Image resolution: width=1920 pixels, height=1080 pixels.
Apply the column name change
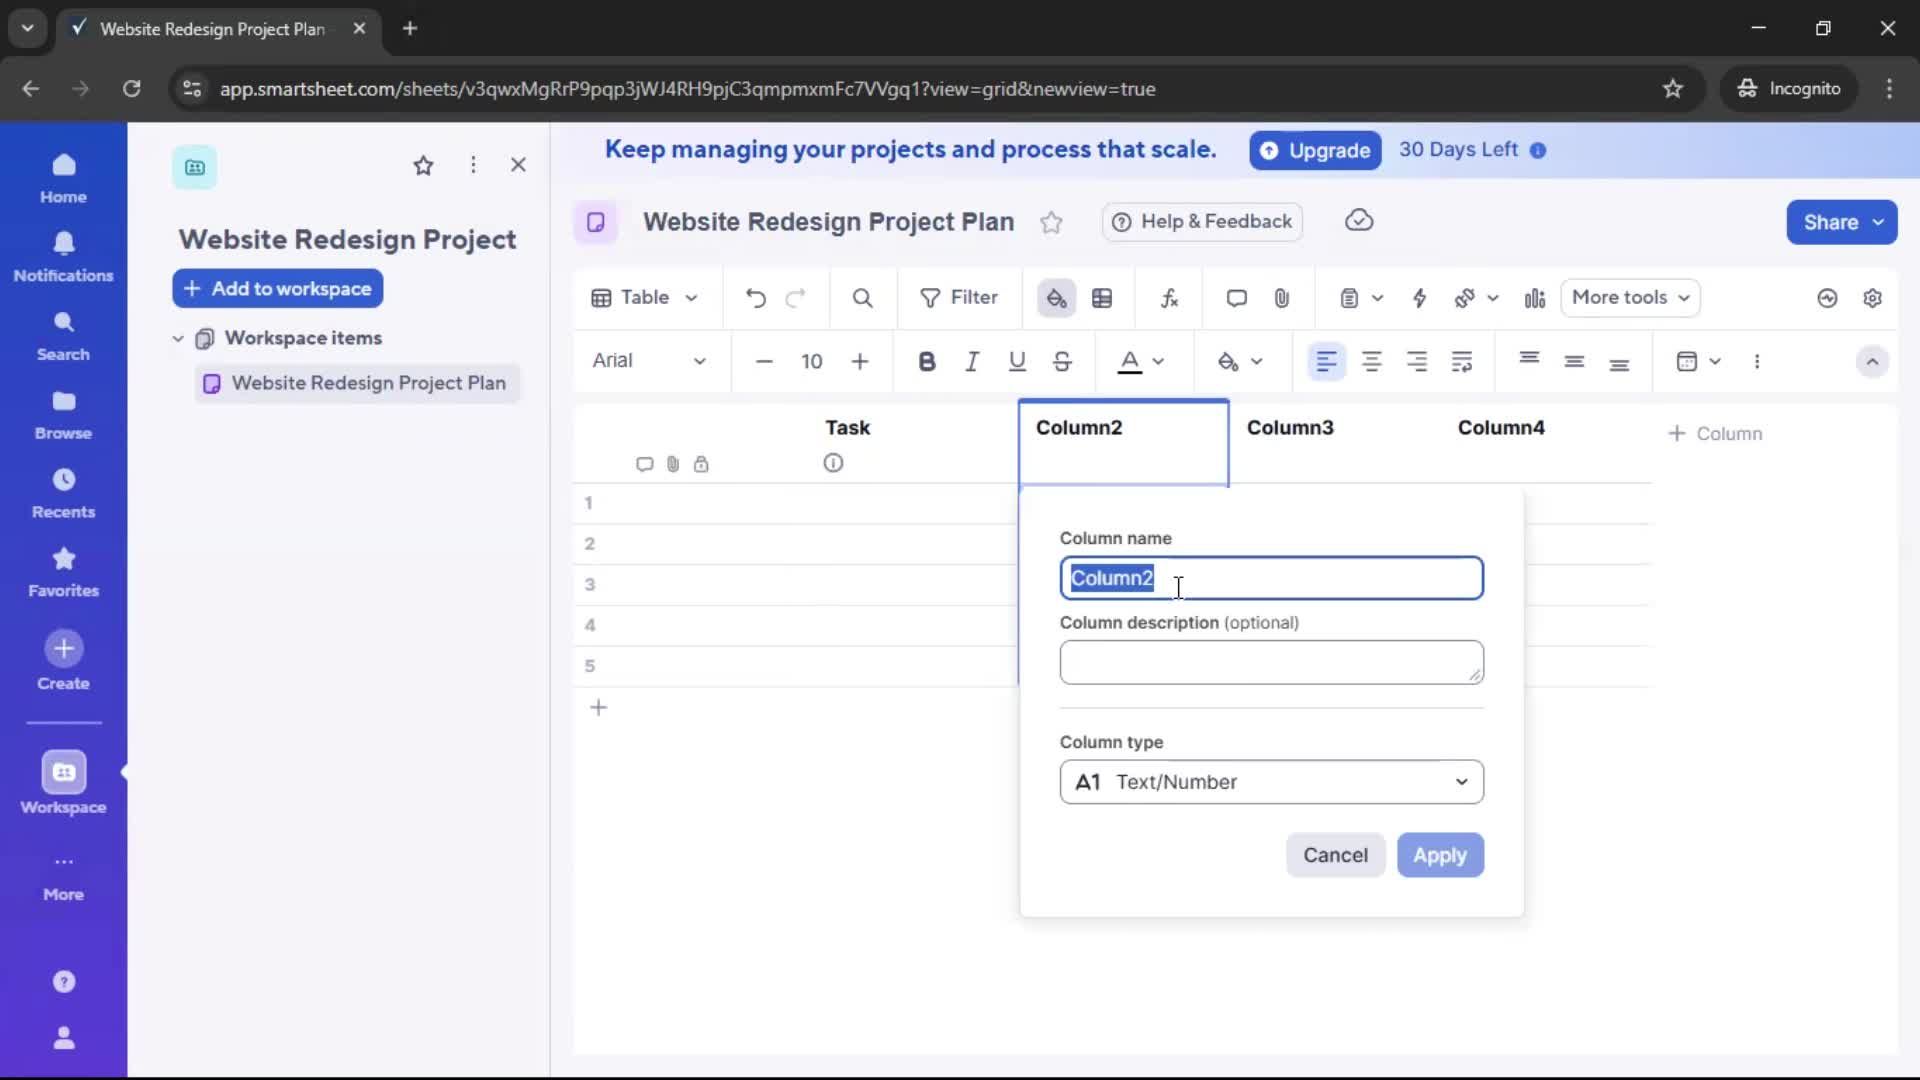point(1440,855)
